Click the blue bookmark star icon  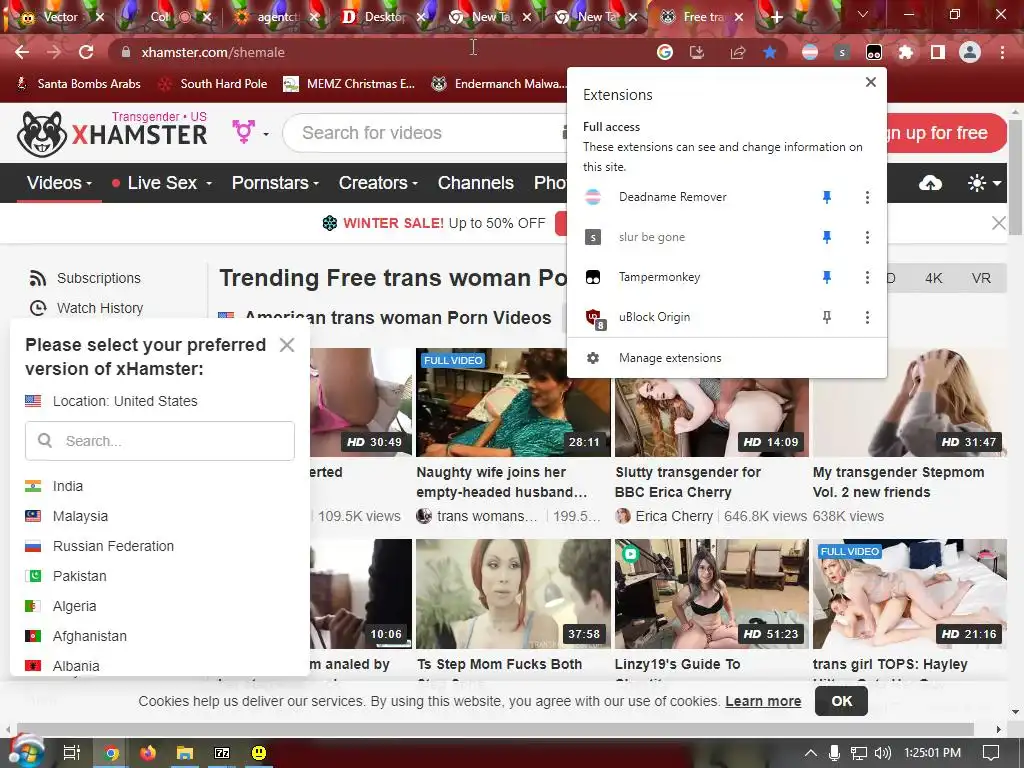coord(770,52)
